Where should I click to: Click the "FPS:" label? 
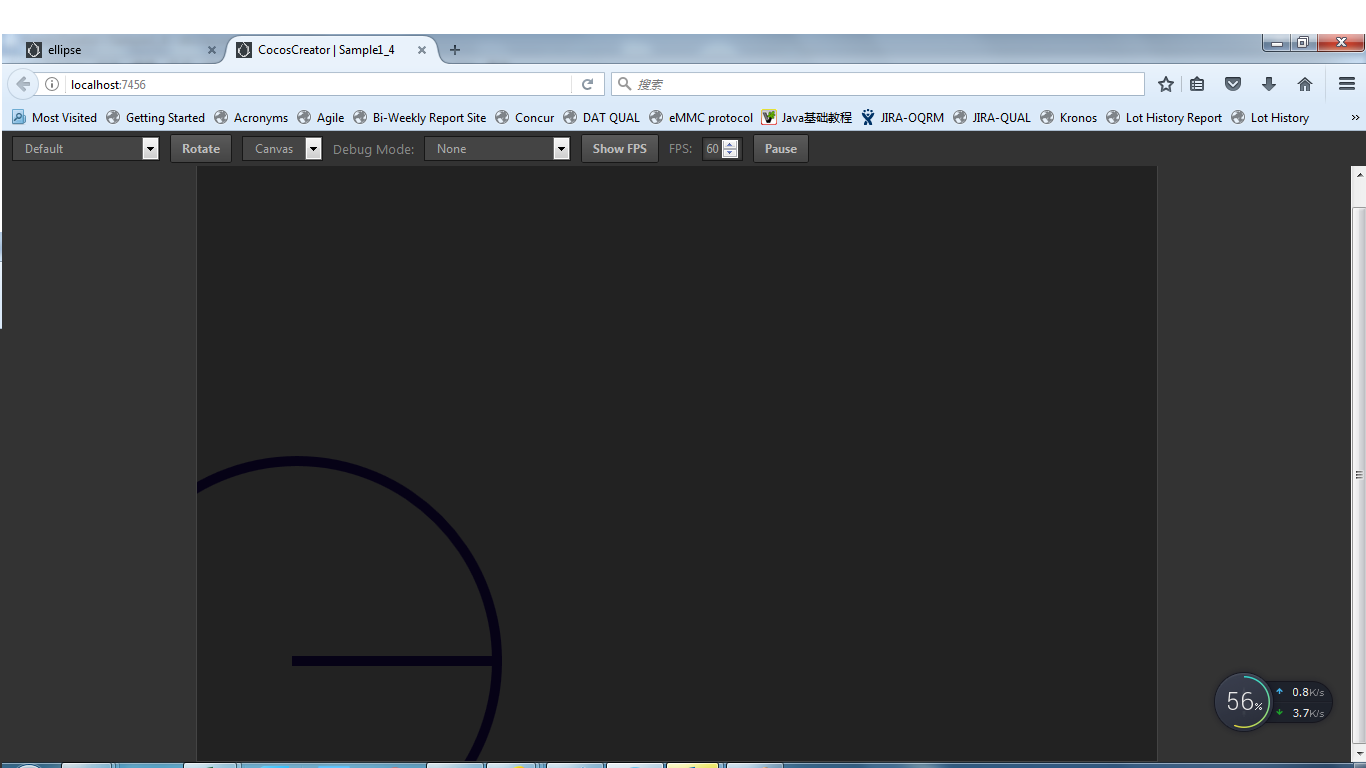[680, 149]
